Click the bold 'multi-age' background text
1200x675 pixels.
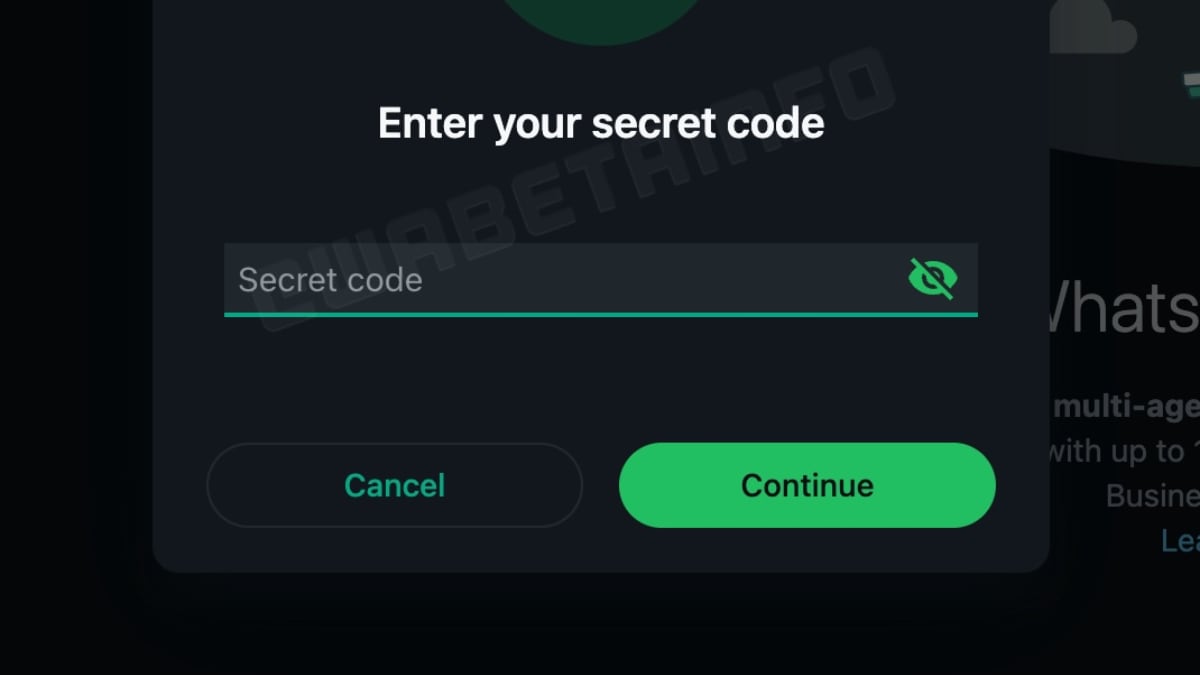coord(1126,407)
